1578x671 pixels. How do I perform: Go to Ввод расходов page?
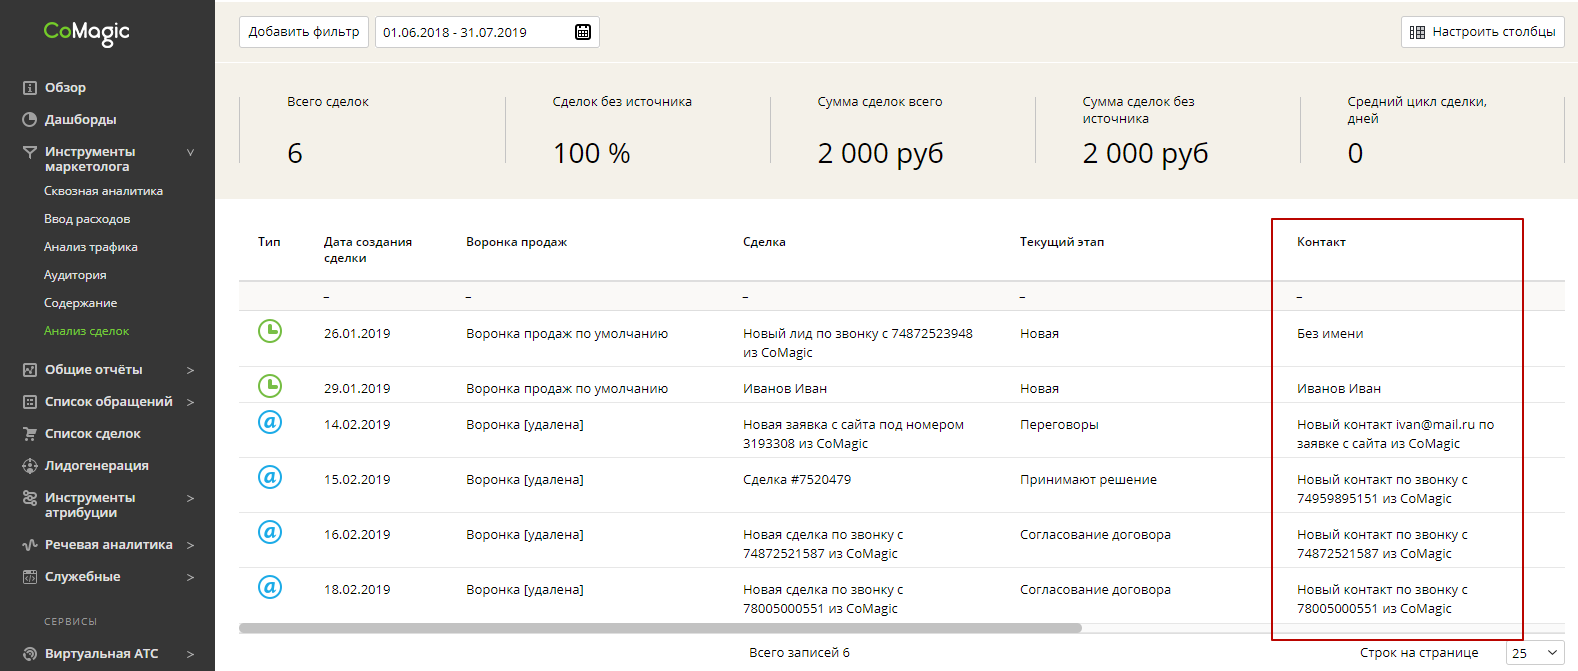[x=87, y=219]
